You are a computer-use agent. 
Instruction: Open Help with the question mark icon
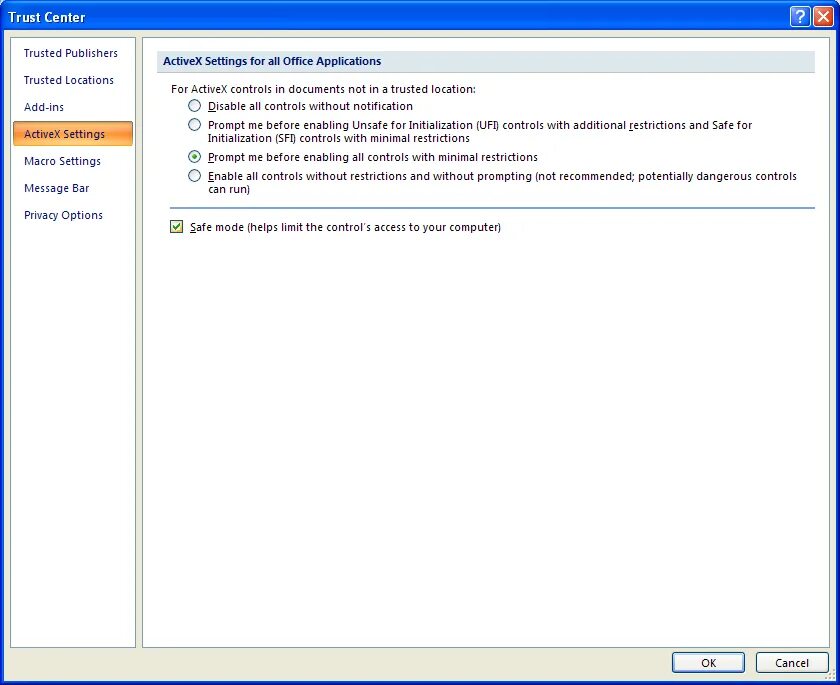[800, 17]
